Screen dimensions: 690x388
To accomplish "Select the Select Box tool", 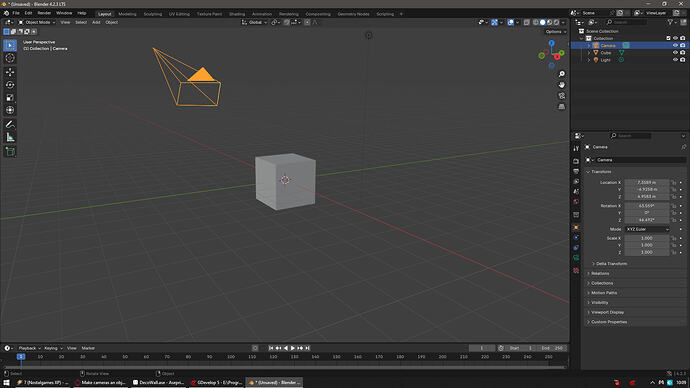I will 10,45.
